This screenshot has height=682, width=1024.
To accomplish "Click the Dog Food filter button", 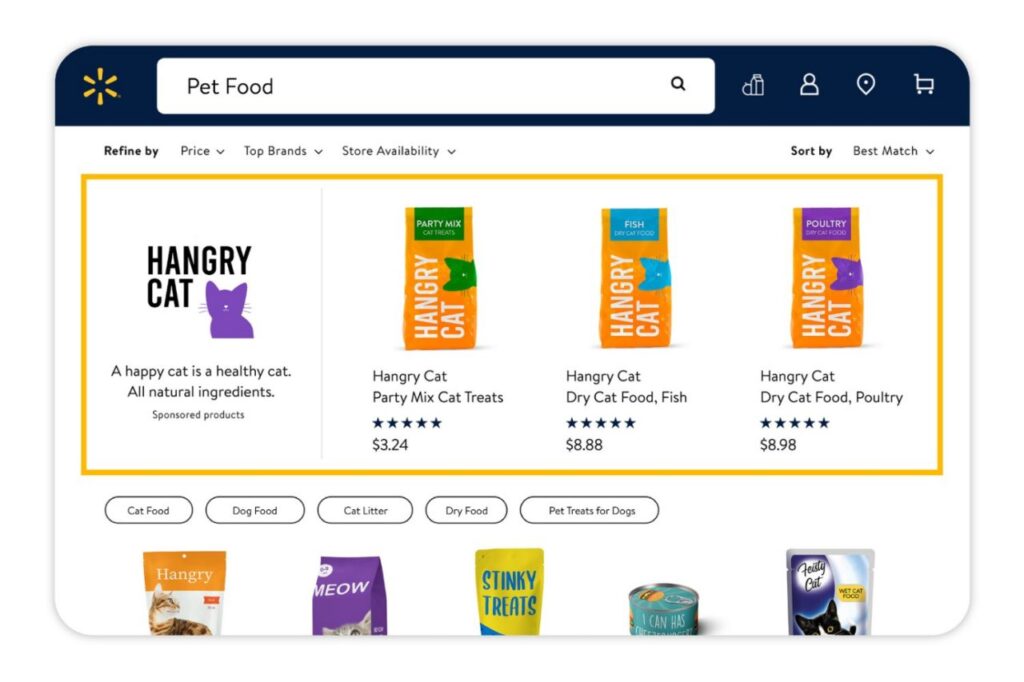I will coord(254,510).
